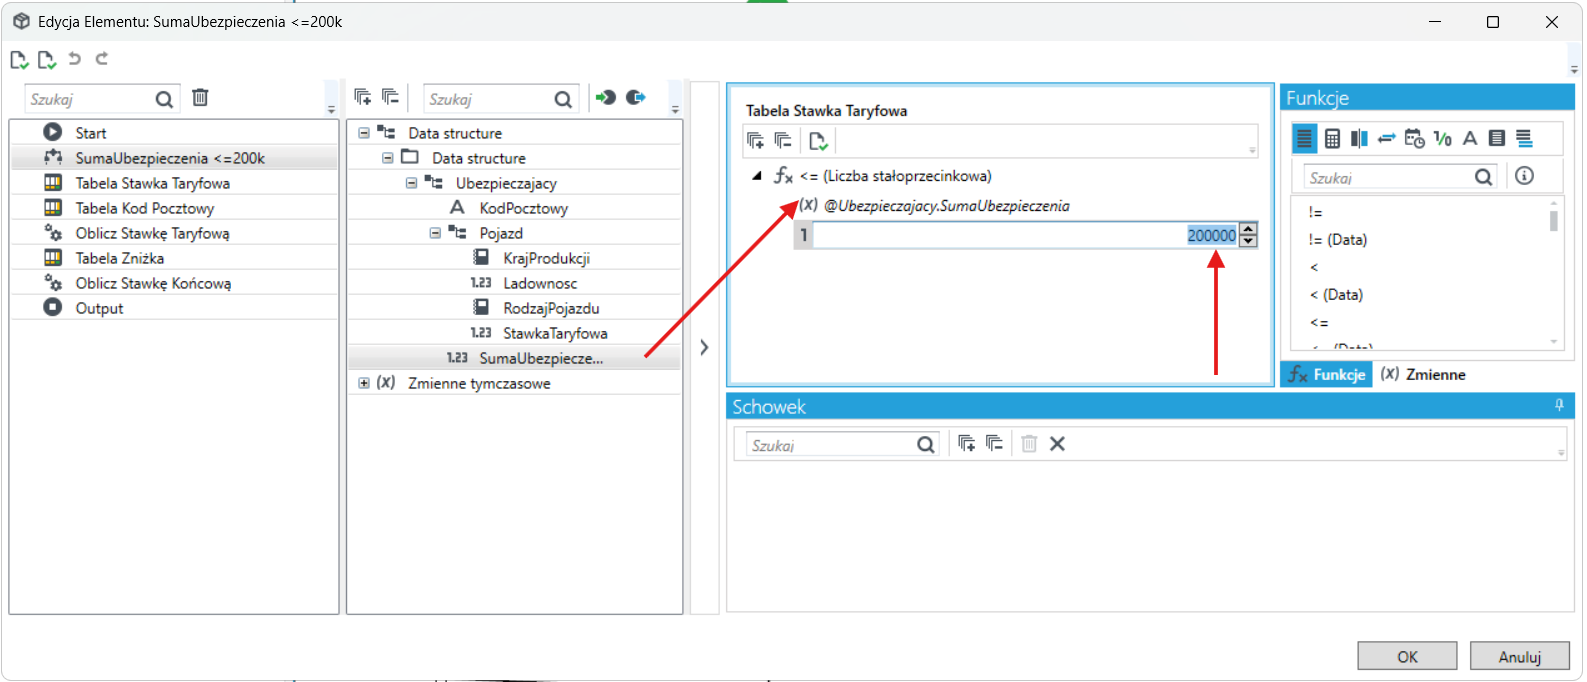This screenshot has height=682, width=1587.
Task: Switch to the Funkcje tab
Action: coord(1327,374)
